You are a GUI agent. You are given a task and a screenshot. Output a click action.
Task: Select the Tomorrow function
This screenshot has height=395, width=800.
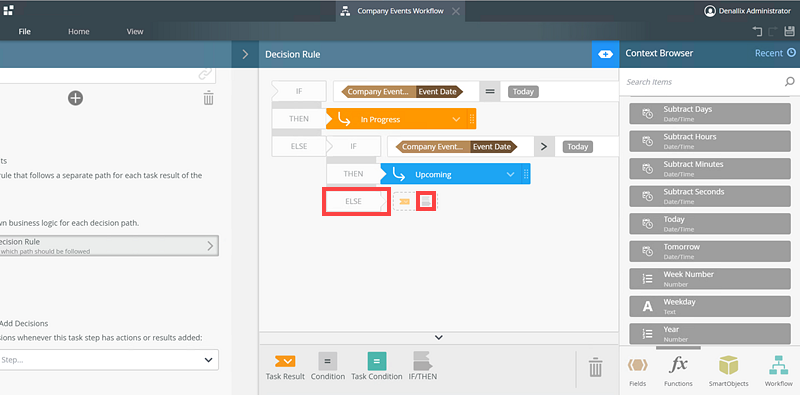(x=710, y=251)
